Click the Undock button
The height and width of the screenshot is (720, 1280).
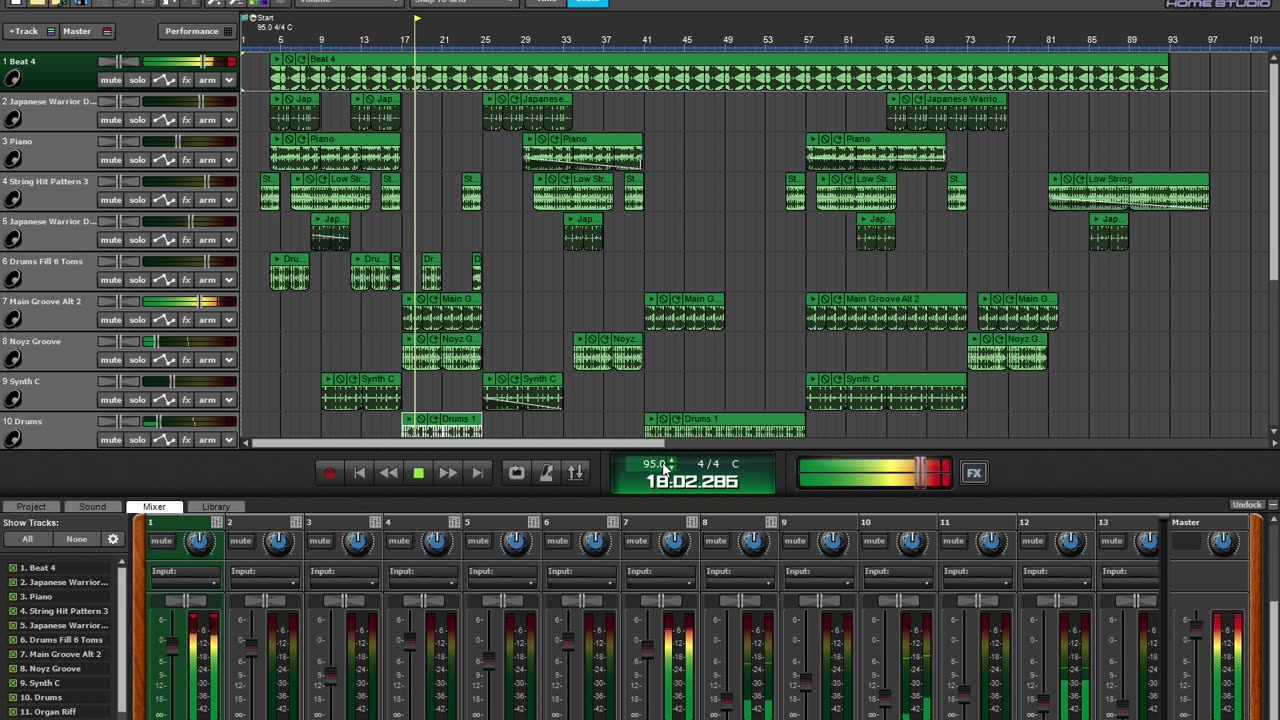1247,505
